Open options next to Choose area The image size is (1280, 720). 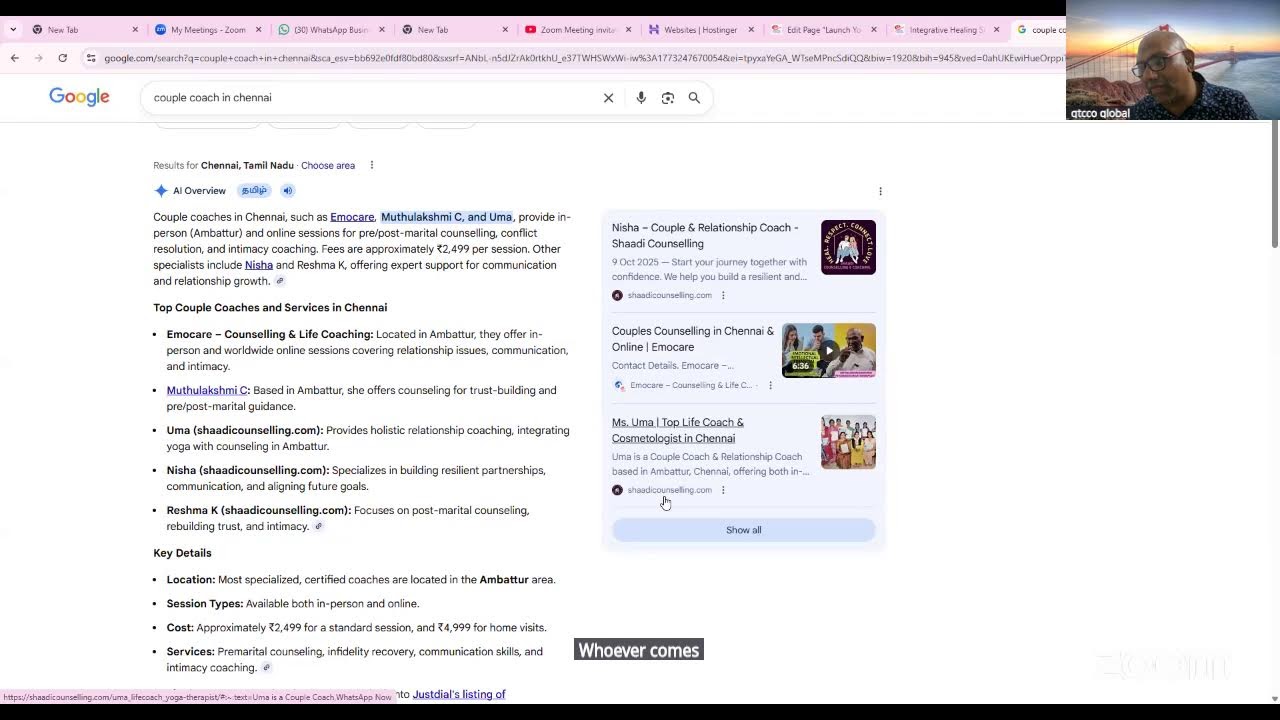[371, 165]
